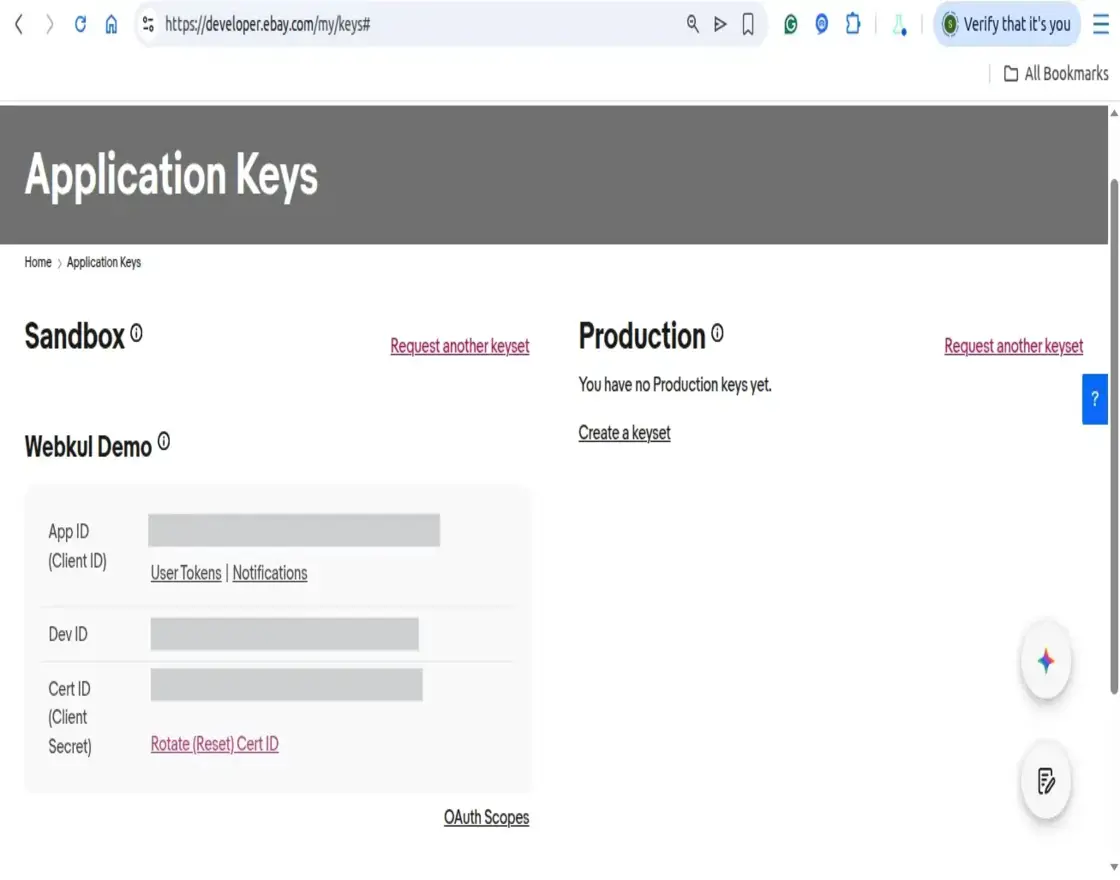Go forward with the browser forward arrow
Screen dimensions: 1120x880
pyautogui.click(x=49, y=24)
